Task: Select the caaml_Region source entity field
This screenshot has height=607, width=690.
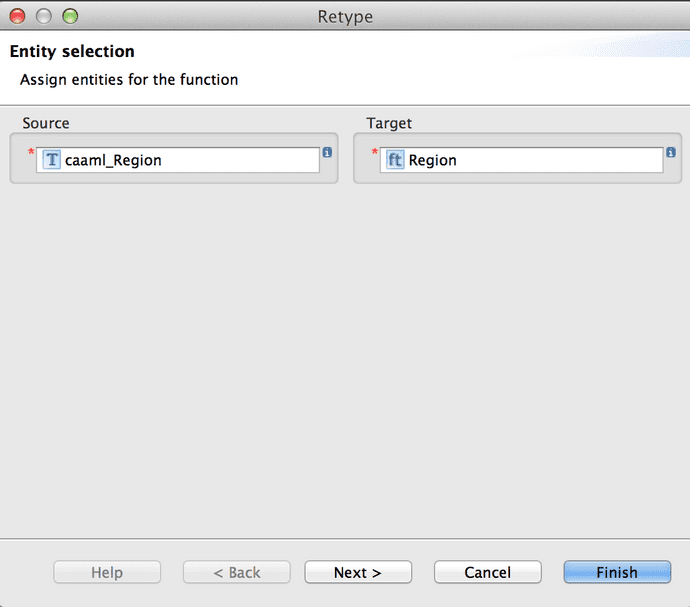Action: pos(178,160)
